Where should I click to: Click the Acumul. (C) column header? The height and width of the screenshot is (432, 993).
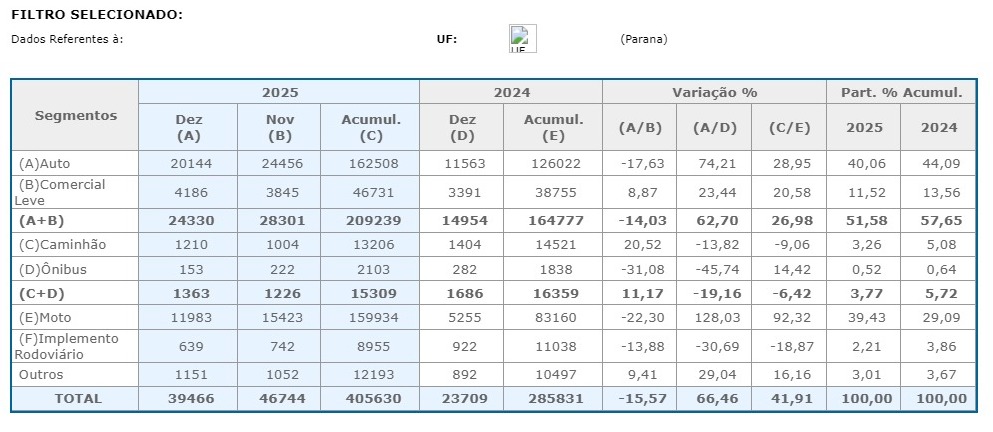point(370,127)
